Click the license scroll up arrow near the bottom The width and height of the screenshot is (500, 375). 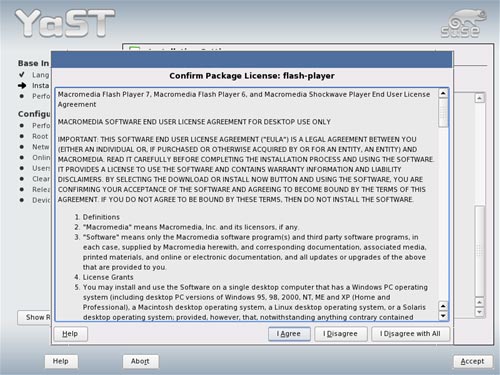[x=443, y=306]
